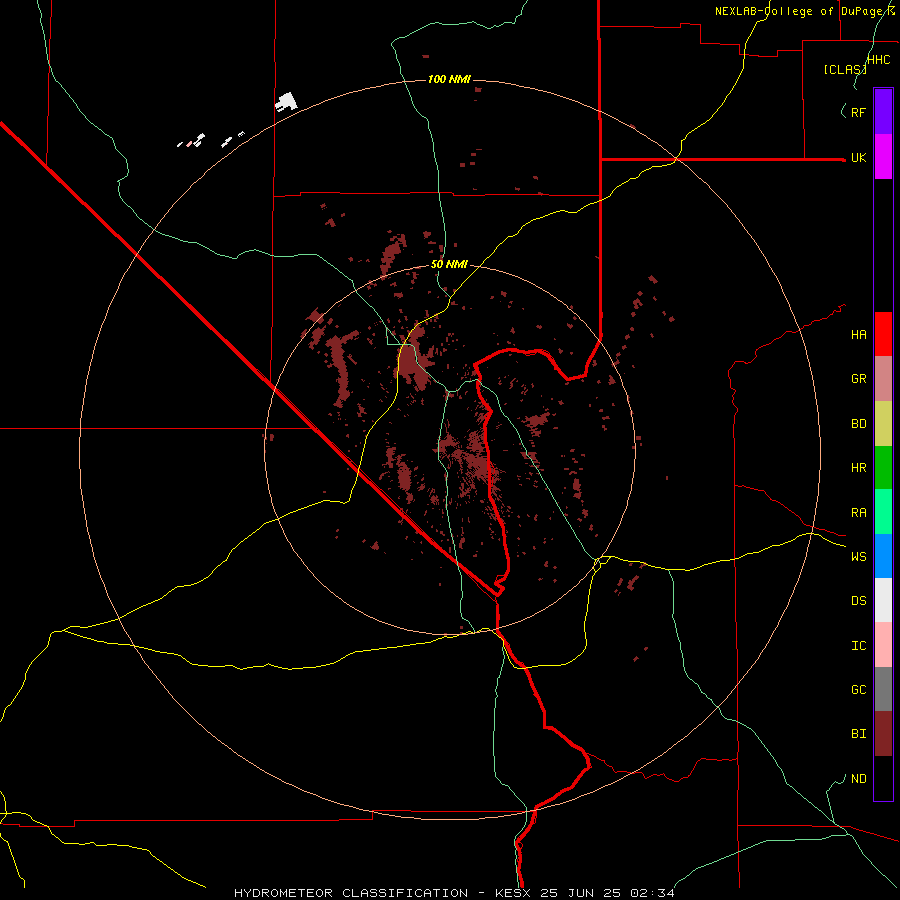This screenshot has height=900, width=900.
Task: Click the BI legend label
Action: point(858,734)
